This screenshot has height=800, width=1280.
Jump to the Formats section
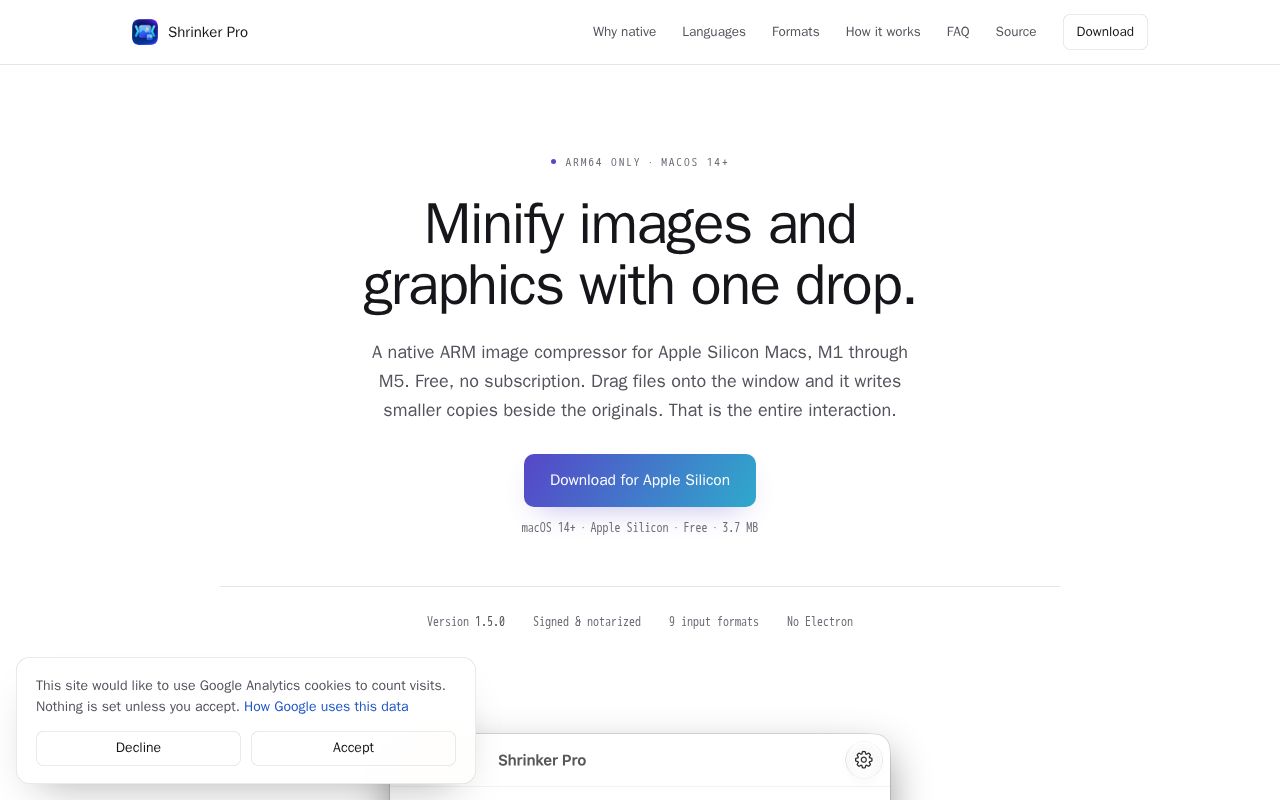(x=796, y=32)
